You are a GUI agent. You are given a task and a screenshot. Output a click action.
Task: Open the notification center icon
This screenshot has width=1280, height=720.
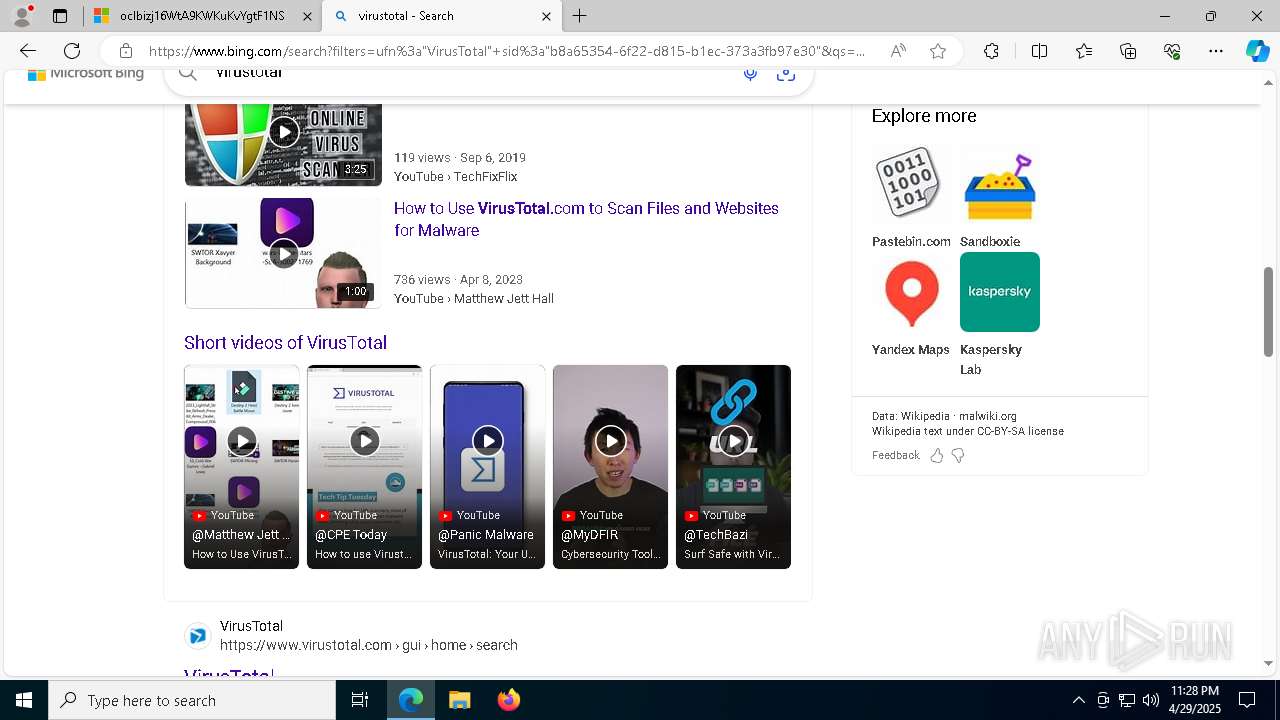click(1247, 700)
